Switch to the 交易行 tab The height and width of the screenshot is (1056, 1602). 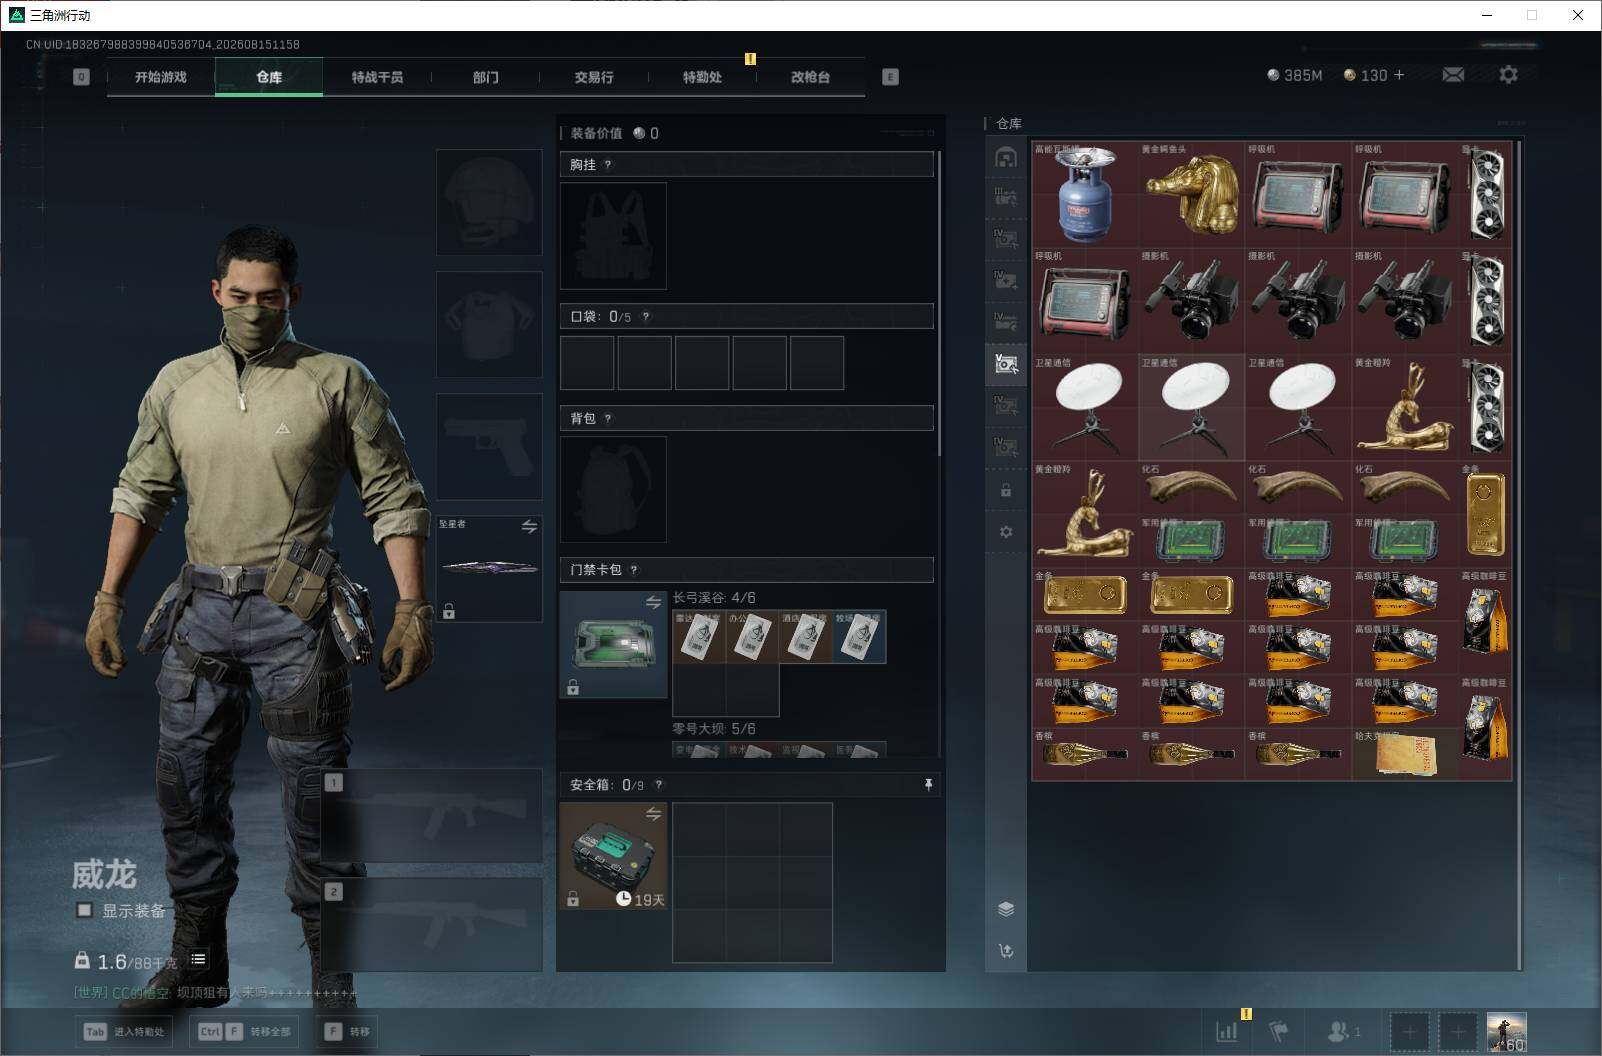(594, 77)
